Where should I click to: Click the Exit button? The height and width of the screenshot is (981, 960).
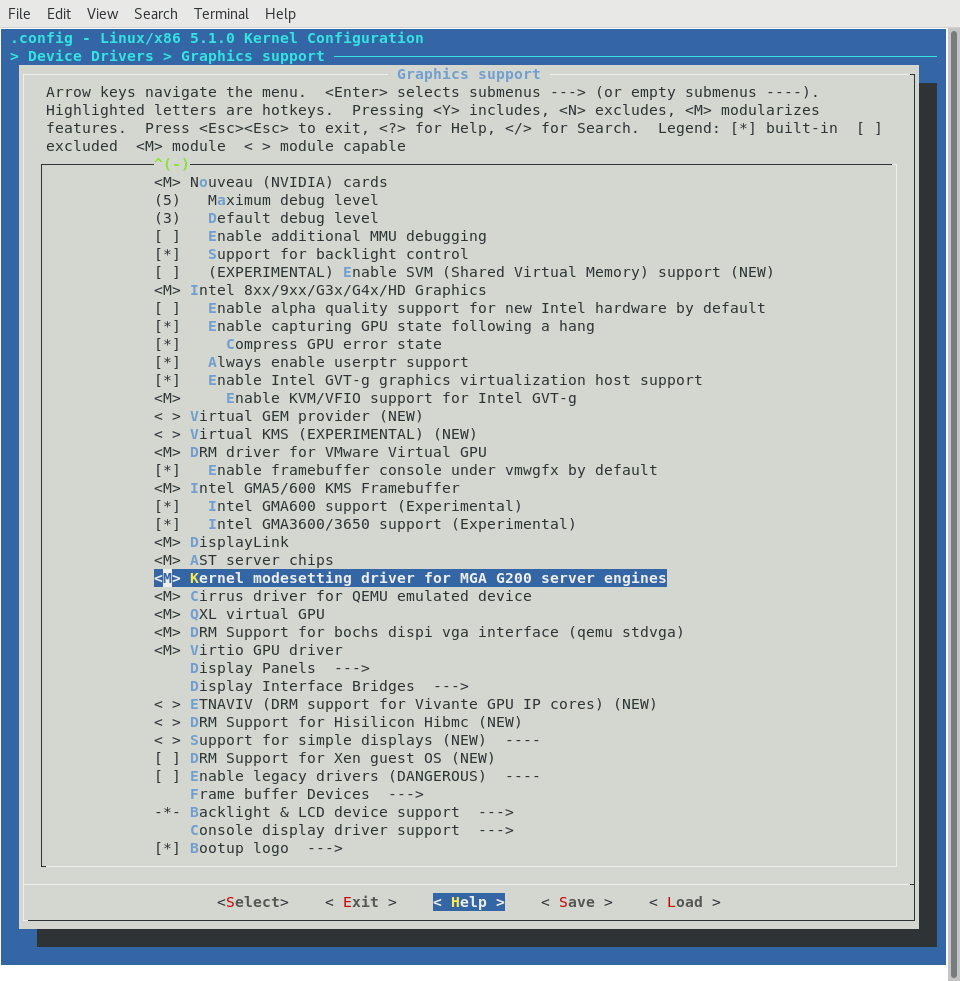point(360,902)
